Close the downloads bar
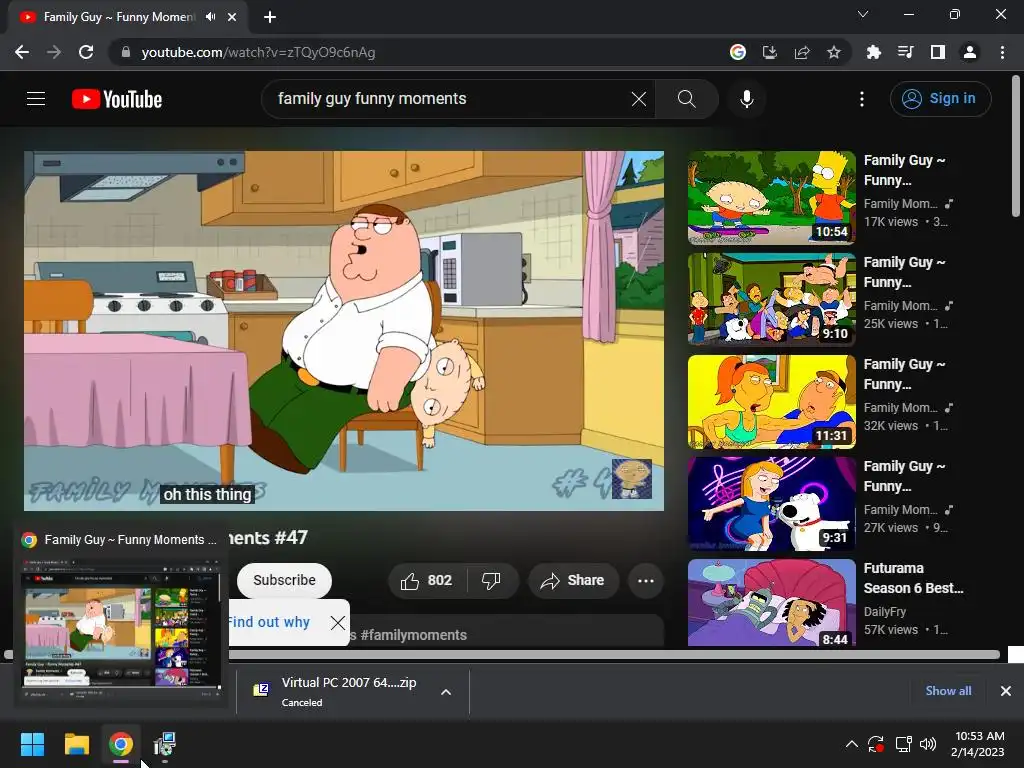 (1006, 691)
